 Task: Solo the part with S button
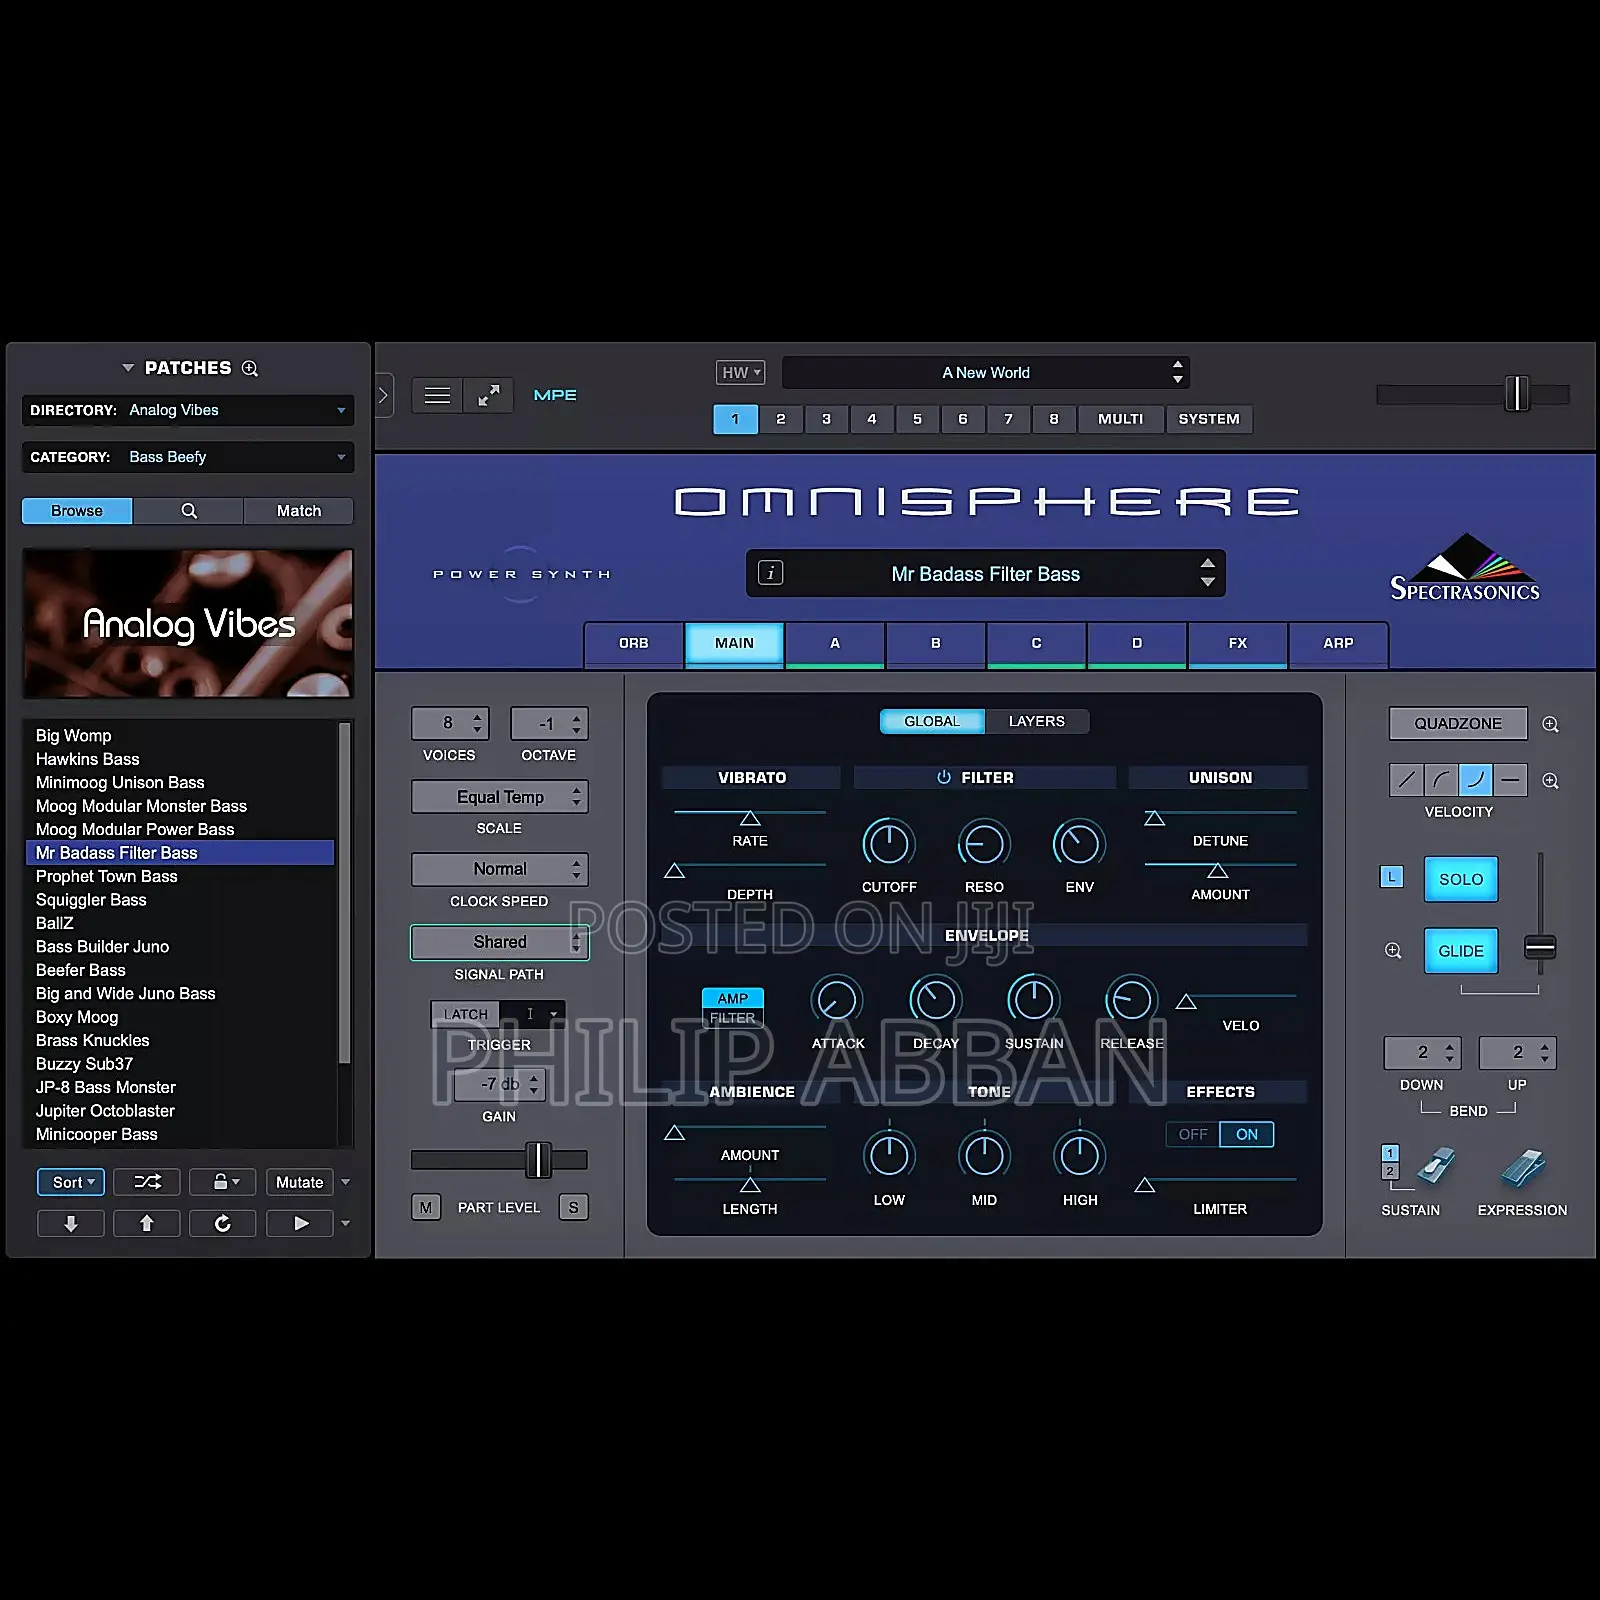(x=573, y=1207)
